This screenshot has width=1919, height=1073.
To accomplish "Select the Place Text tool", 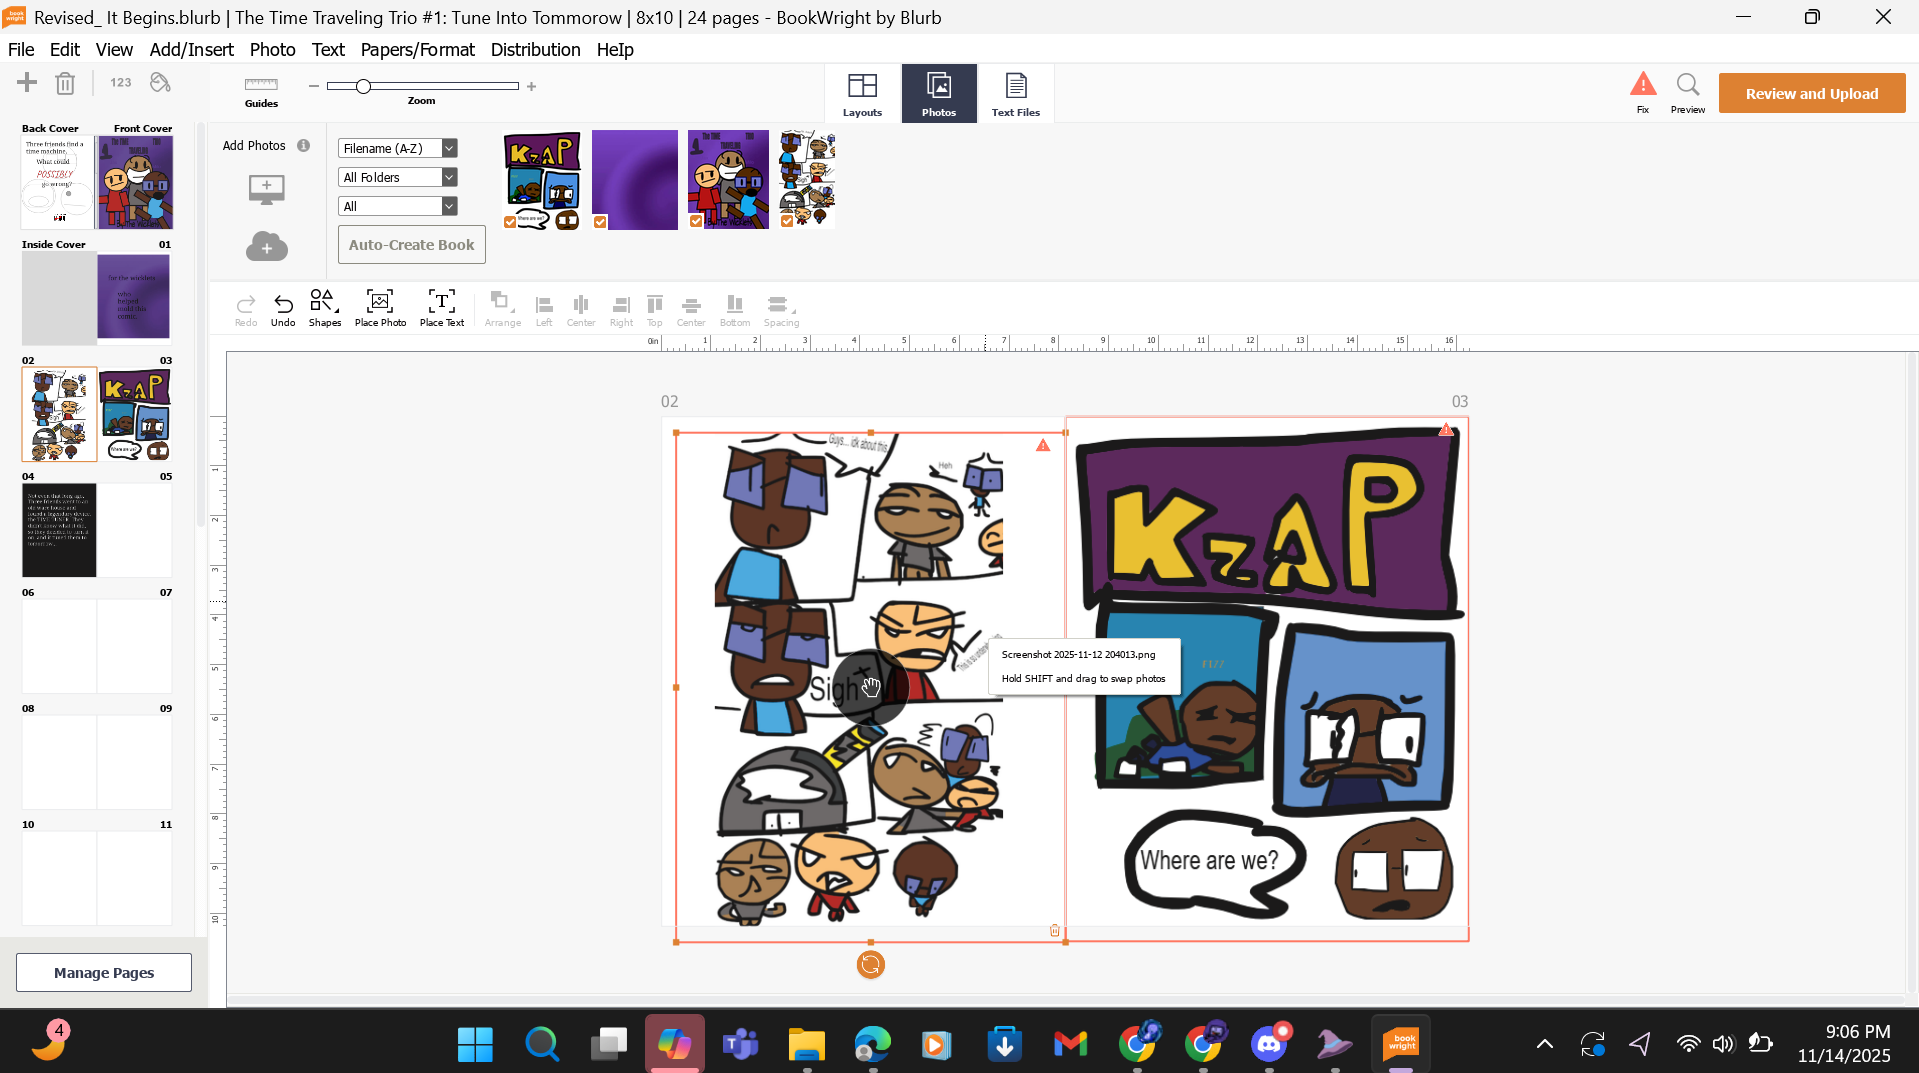I will [x=441, y=307].
